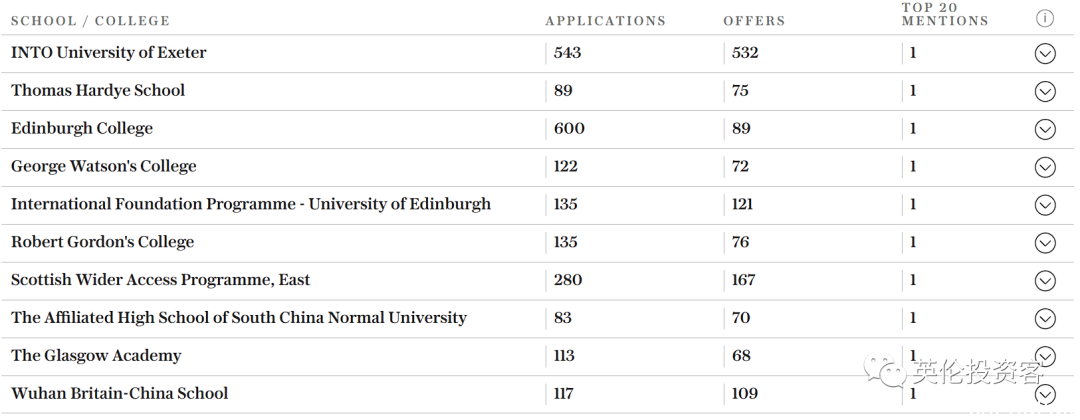Click the WeChat watermark logo icon
This screenshot has width=1080, height=420.
886,370
